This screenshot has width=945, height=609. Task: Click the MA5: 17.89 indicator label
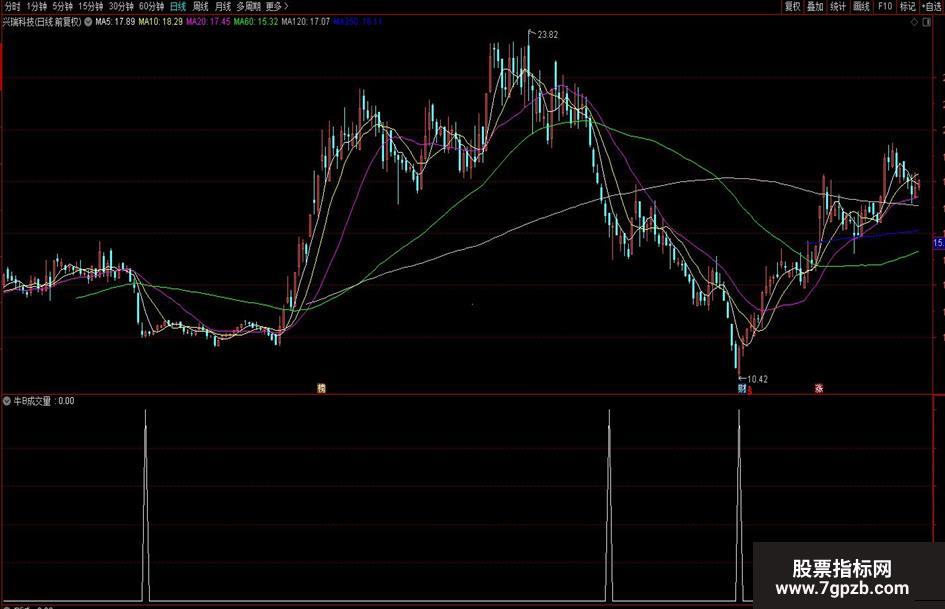click(x=115, y=22)
